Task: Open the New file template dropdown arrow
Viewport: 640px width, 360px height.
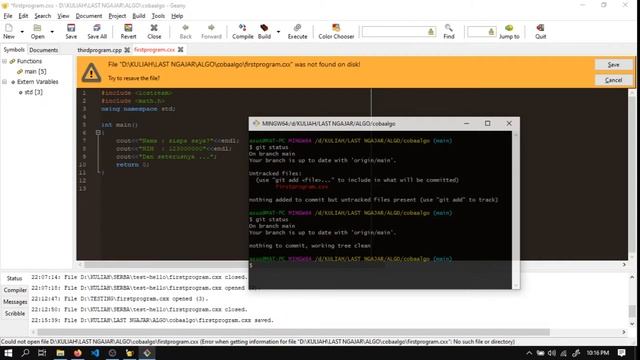Action: tap(22, 31)
